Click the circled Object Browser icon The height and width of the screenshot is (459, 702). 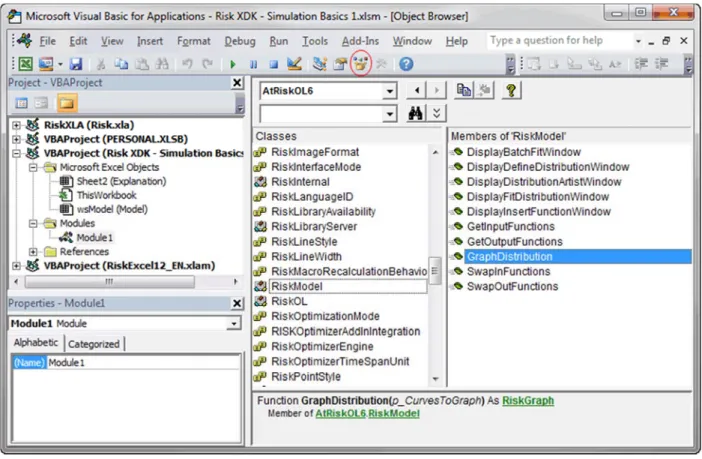361,64
